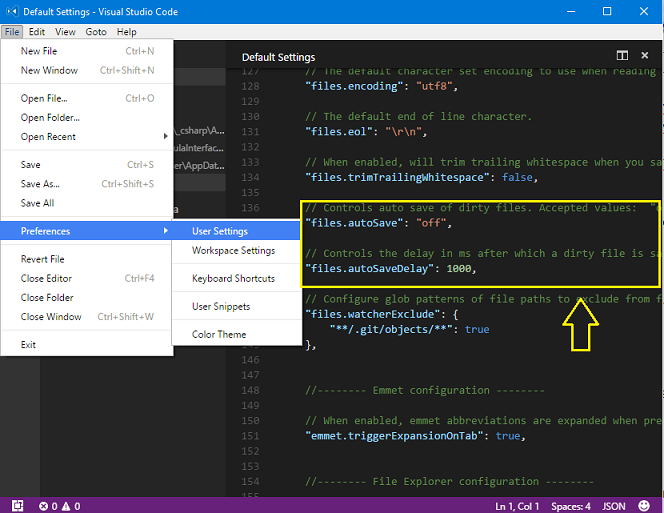This screenshot has width=664, height=513.
Task: Select New Window menu entry
Action: point(87,70)
